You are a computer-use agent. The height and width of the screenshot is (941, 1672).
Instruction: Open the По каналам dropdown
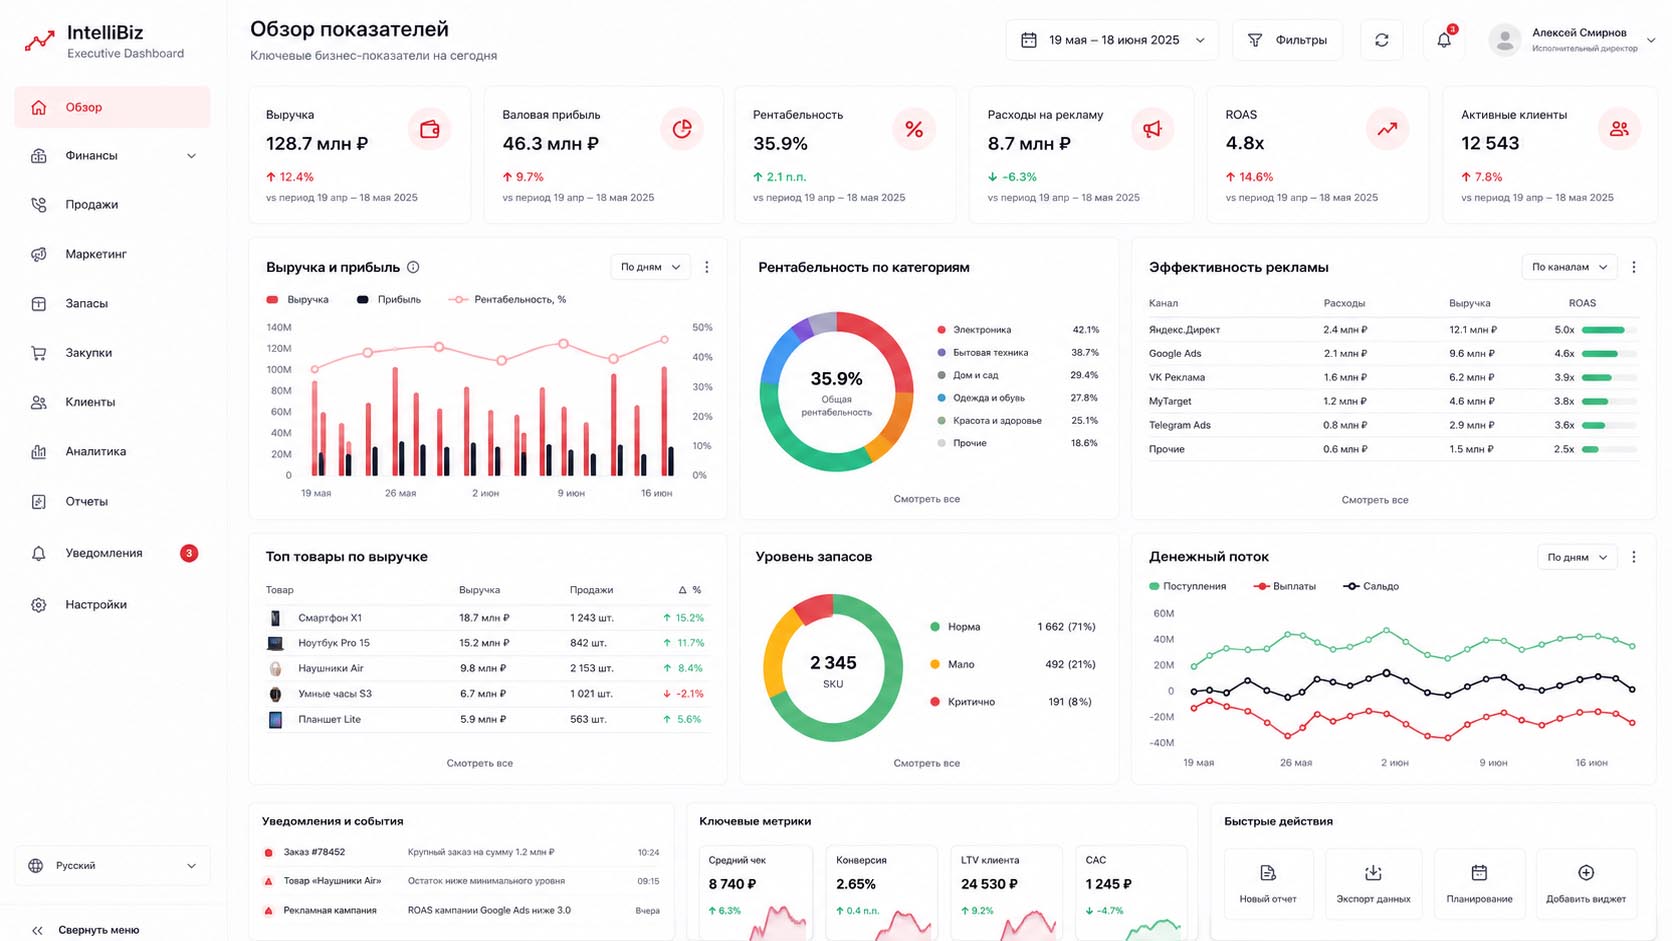(1569, 267)
